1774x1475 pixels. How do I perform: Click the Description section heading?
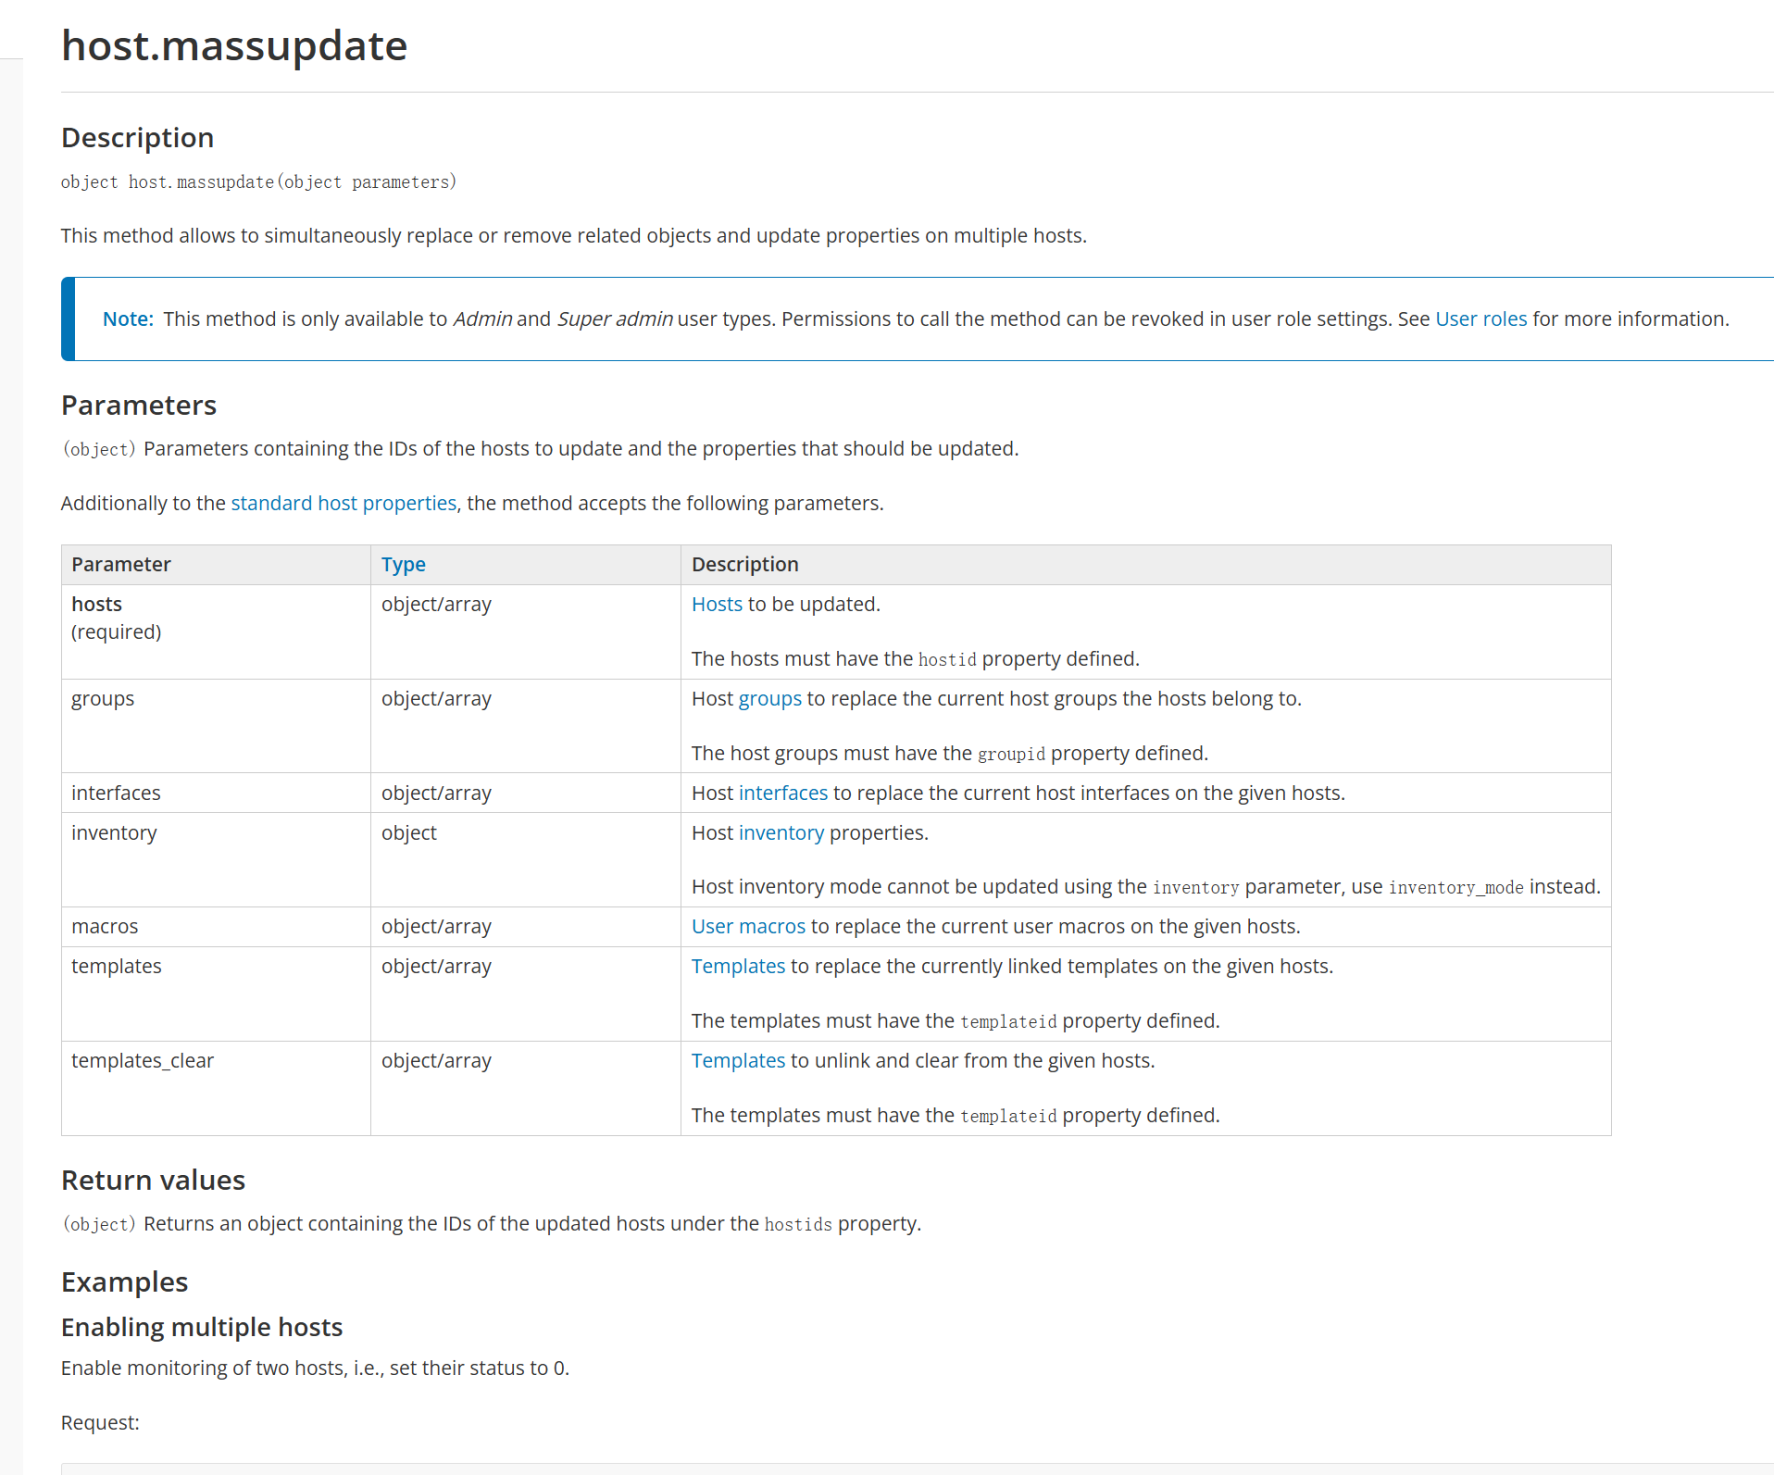point(137,138)
